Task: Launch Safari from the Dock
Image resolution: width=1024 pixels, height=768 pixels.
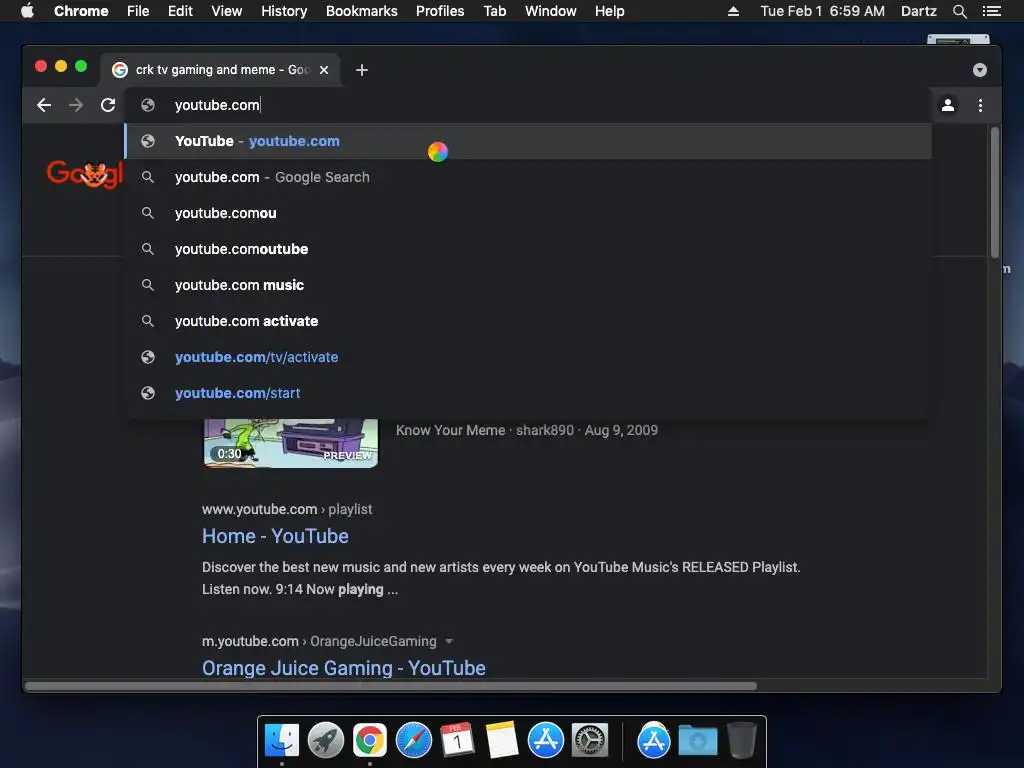Action: pos(413,740)
